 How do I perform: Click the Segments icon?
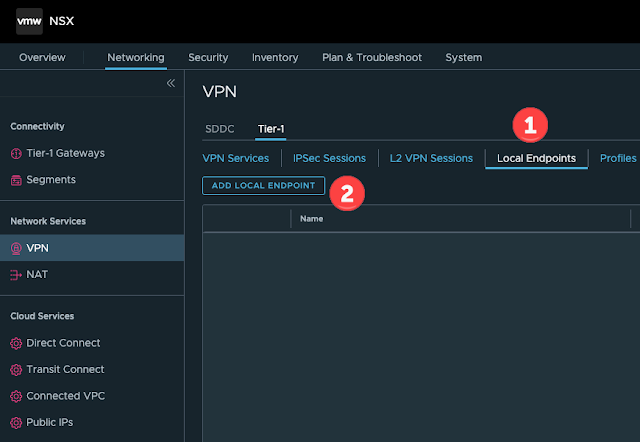point(16,180)
